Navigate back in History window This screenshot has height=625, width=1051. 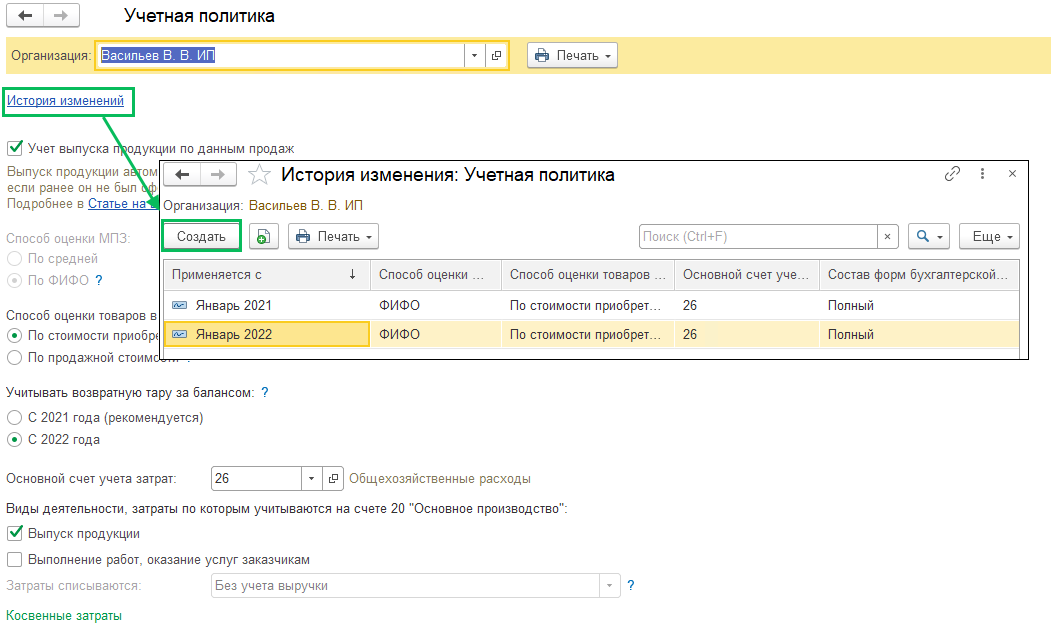[182, 175]
